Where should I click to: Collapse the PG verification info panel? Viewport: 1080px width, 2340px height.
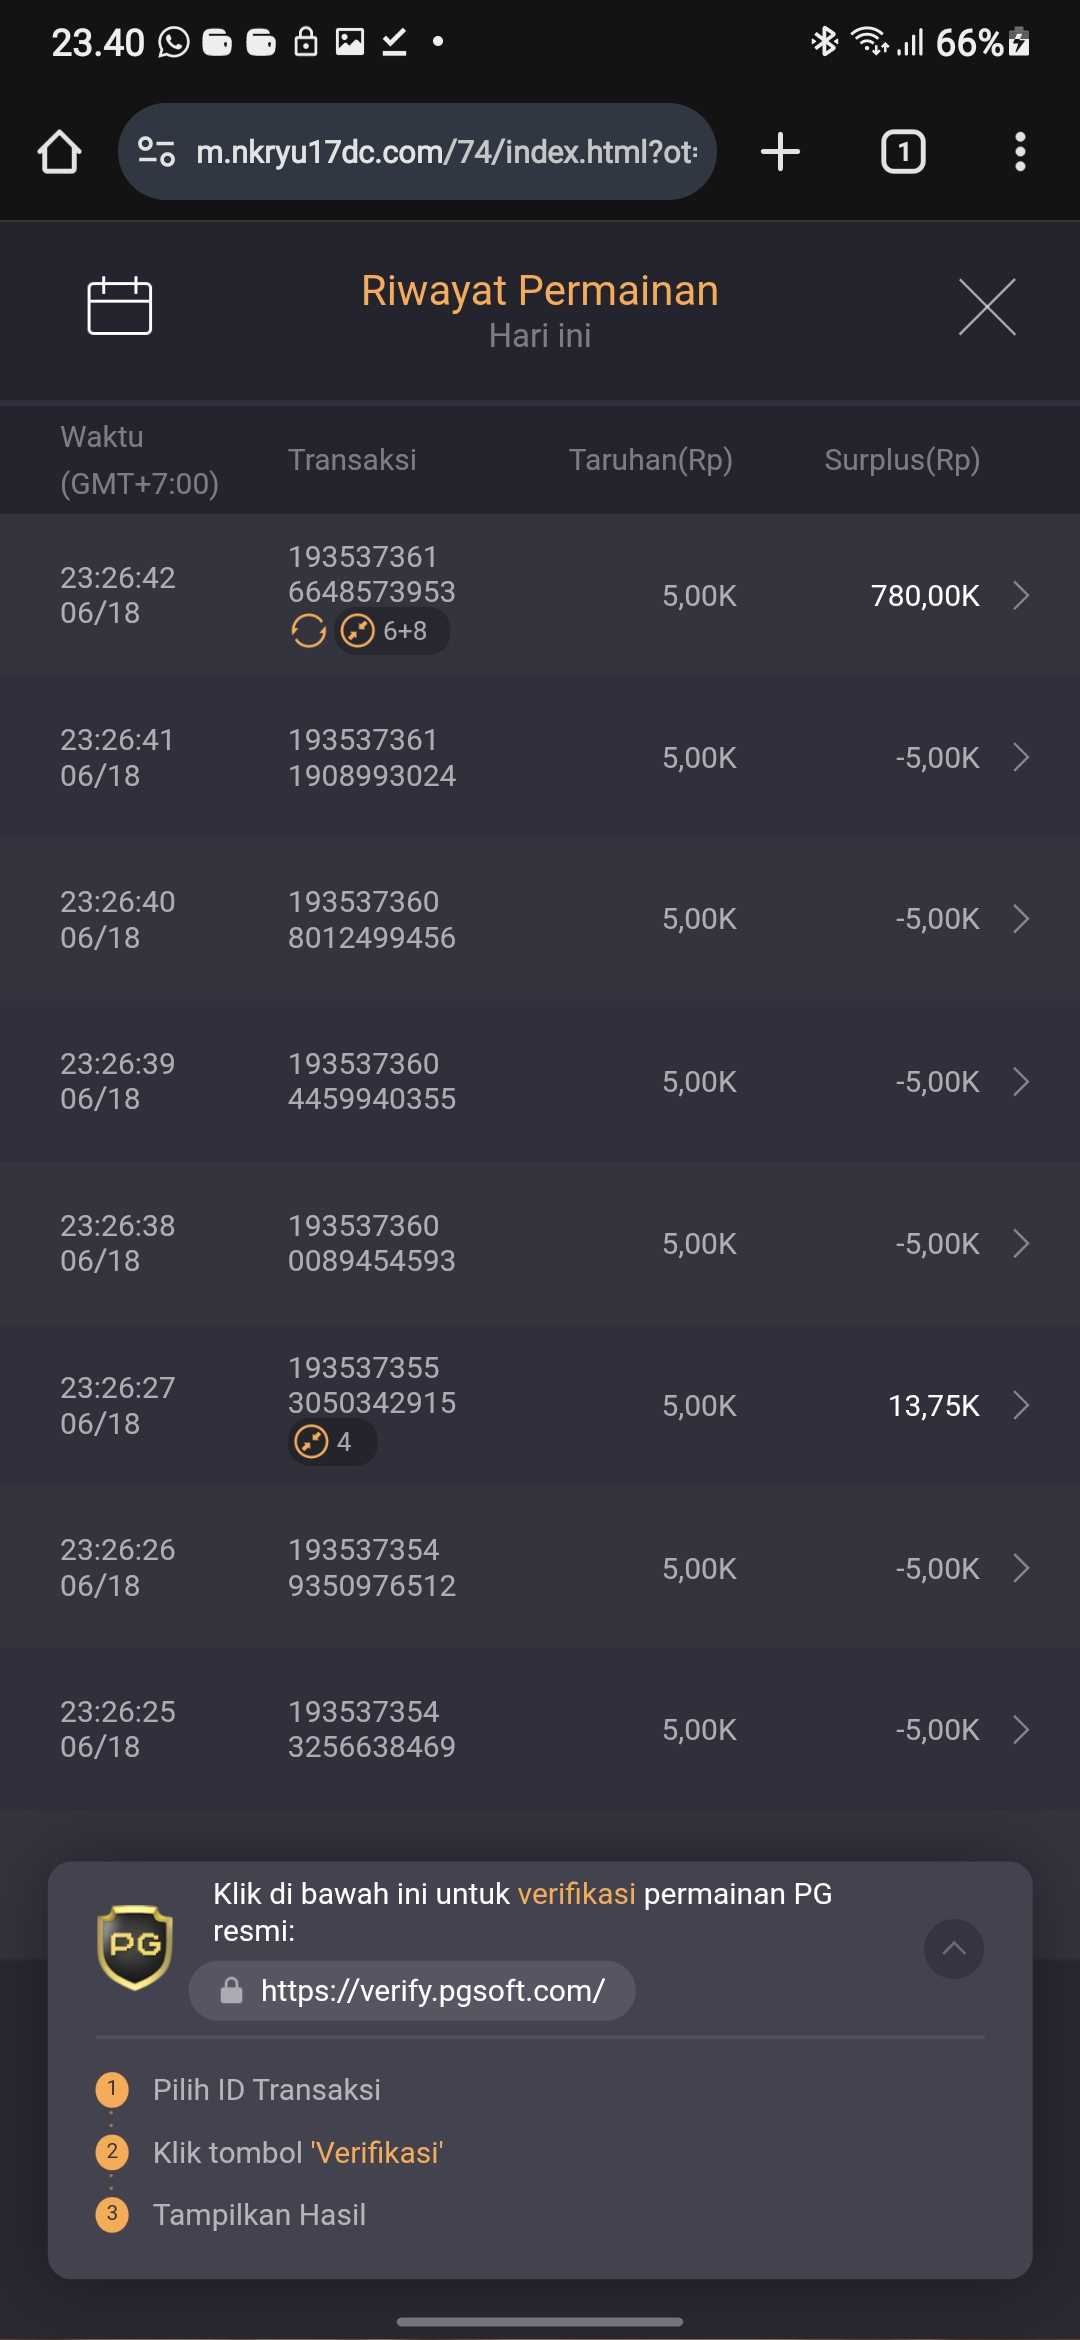tap(954, 1948)
